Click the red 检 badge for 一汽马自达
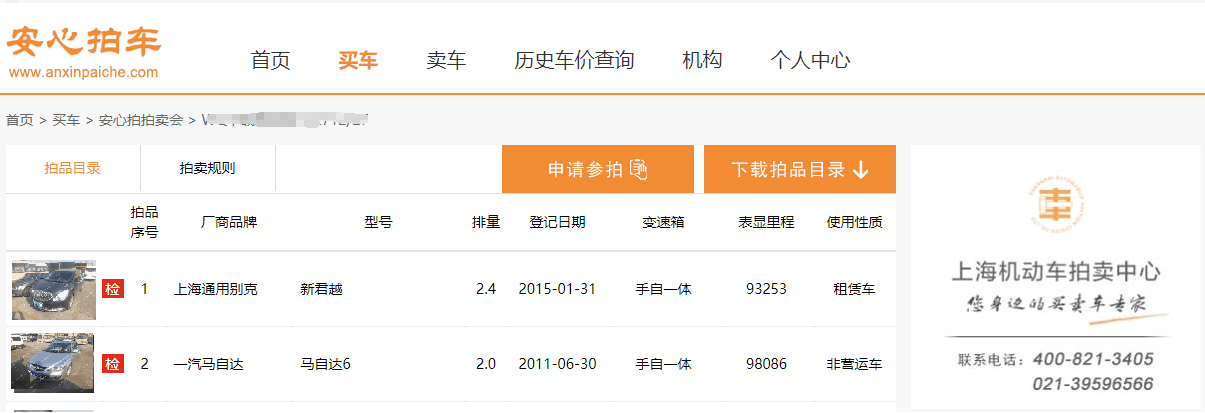The width and height of the screenshot is (1205, 413). (113, 364)
